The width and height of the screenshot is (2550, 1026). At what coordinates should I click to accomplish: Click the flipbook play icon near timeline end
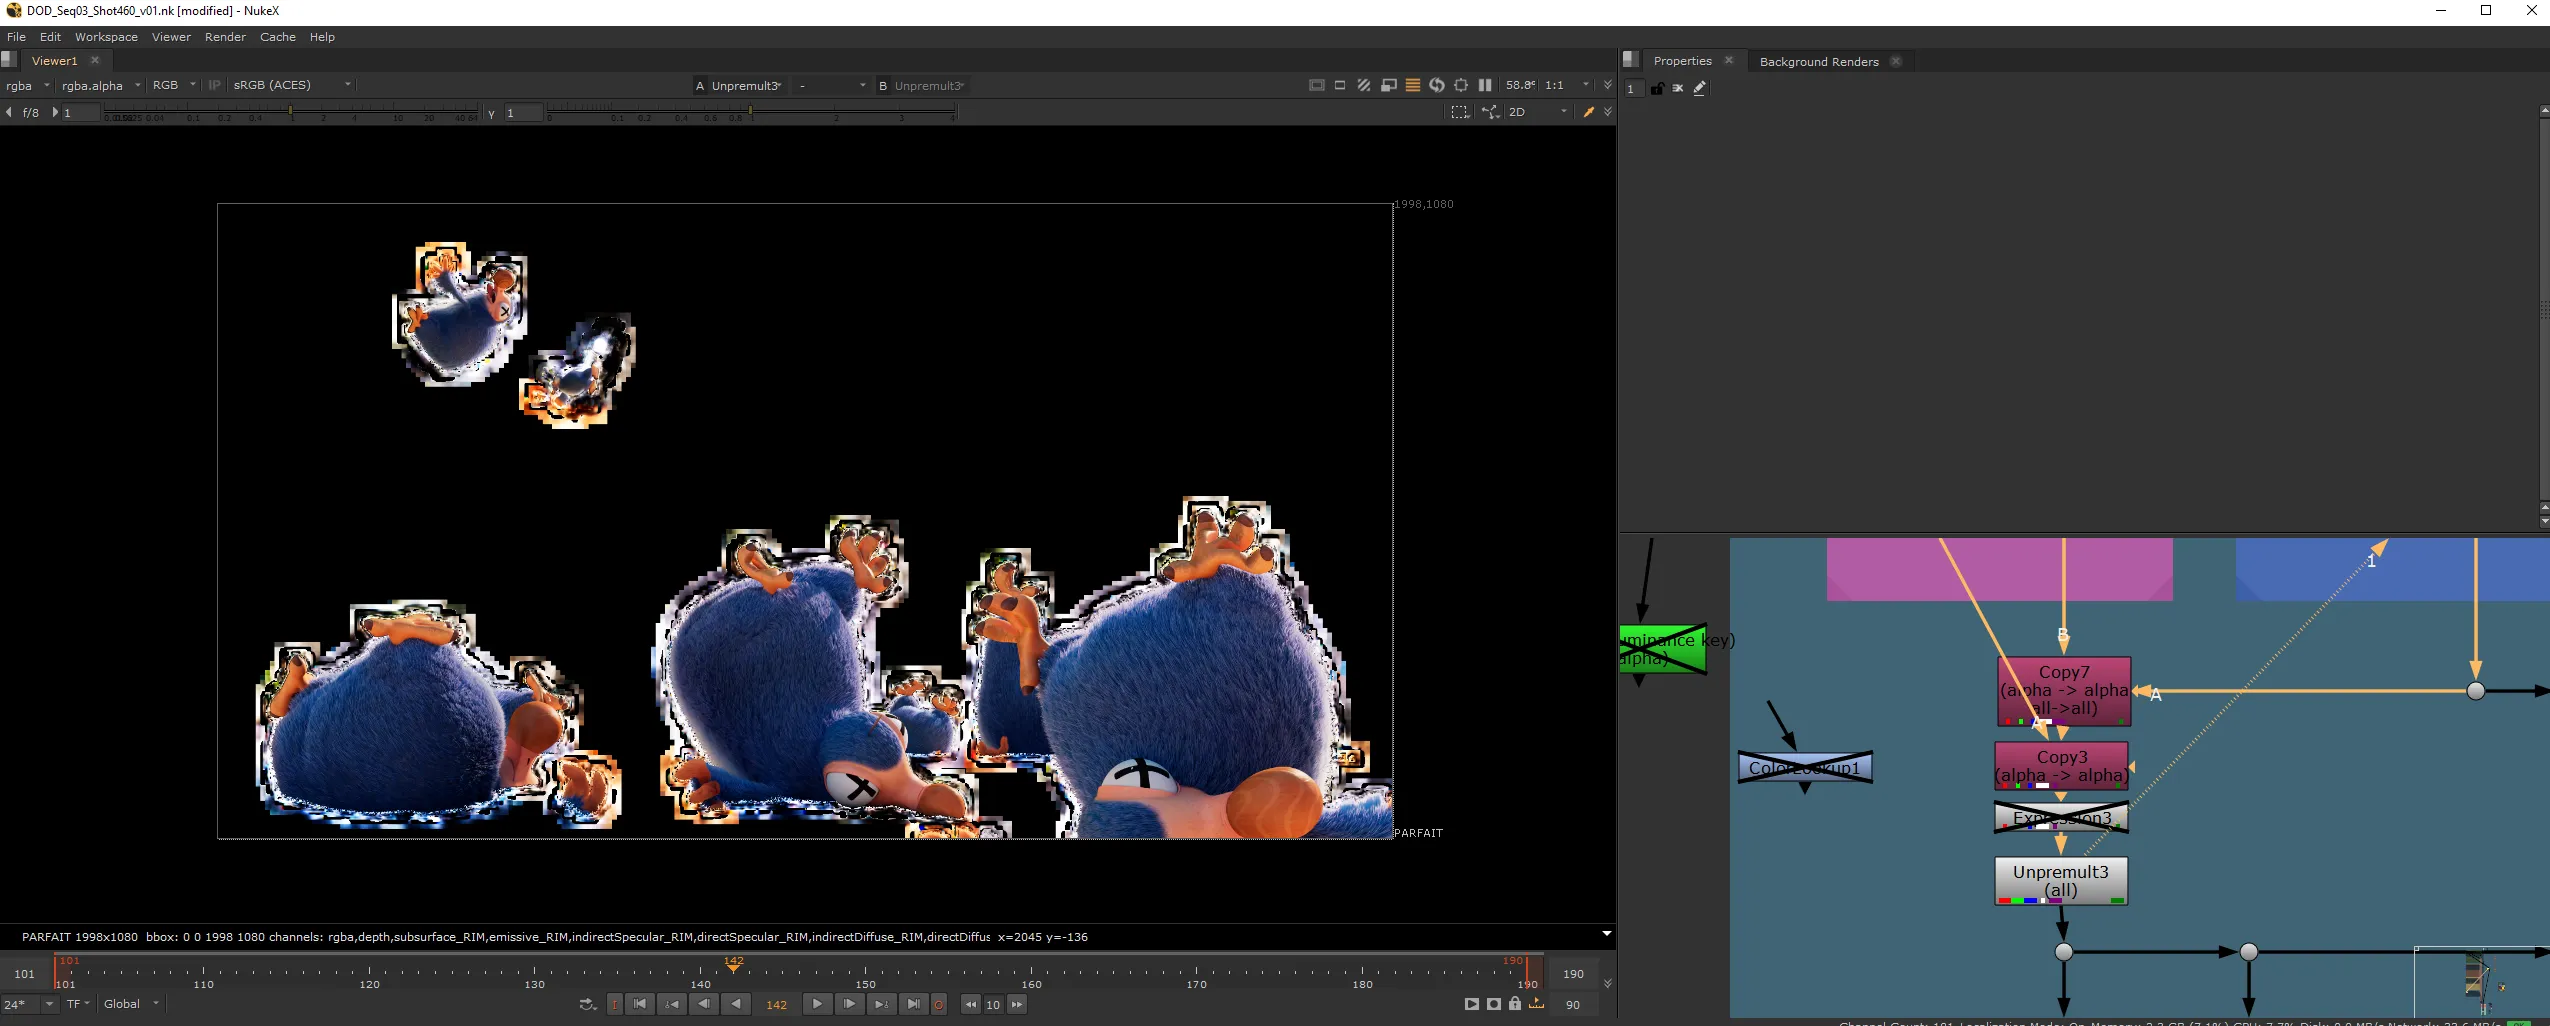point(1471,1004)
